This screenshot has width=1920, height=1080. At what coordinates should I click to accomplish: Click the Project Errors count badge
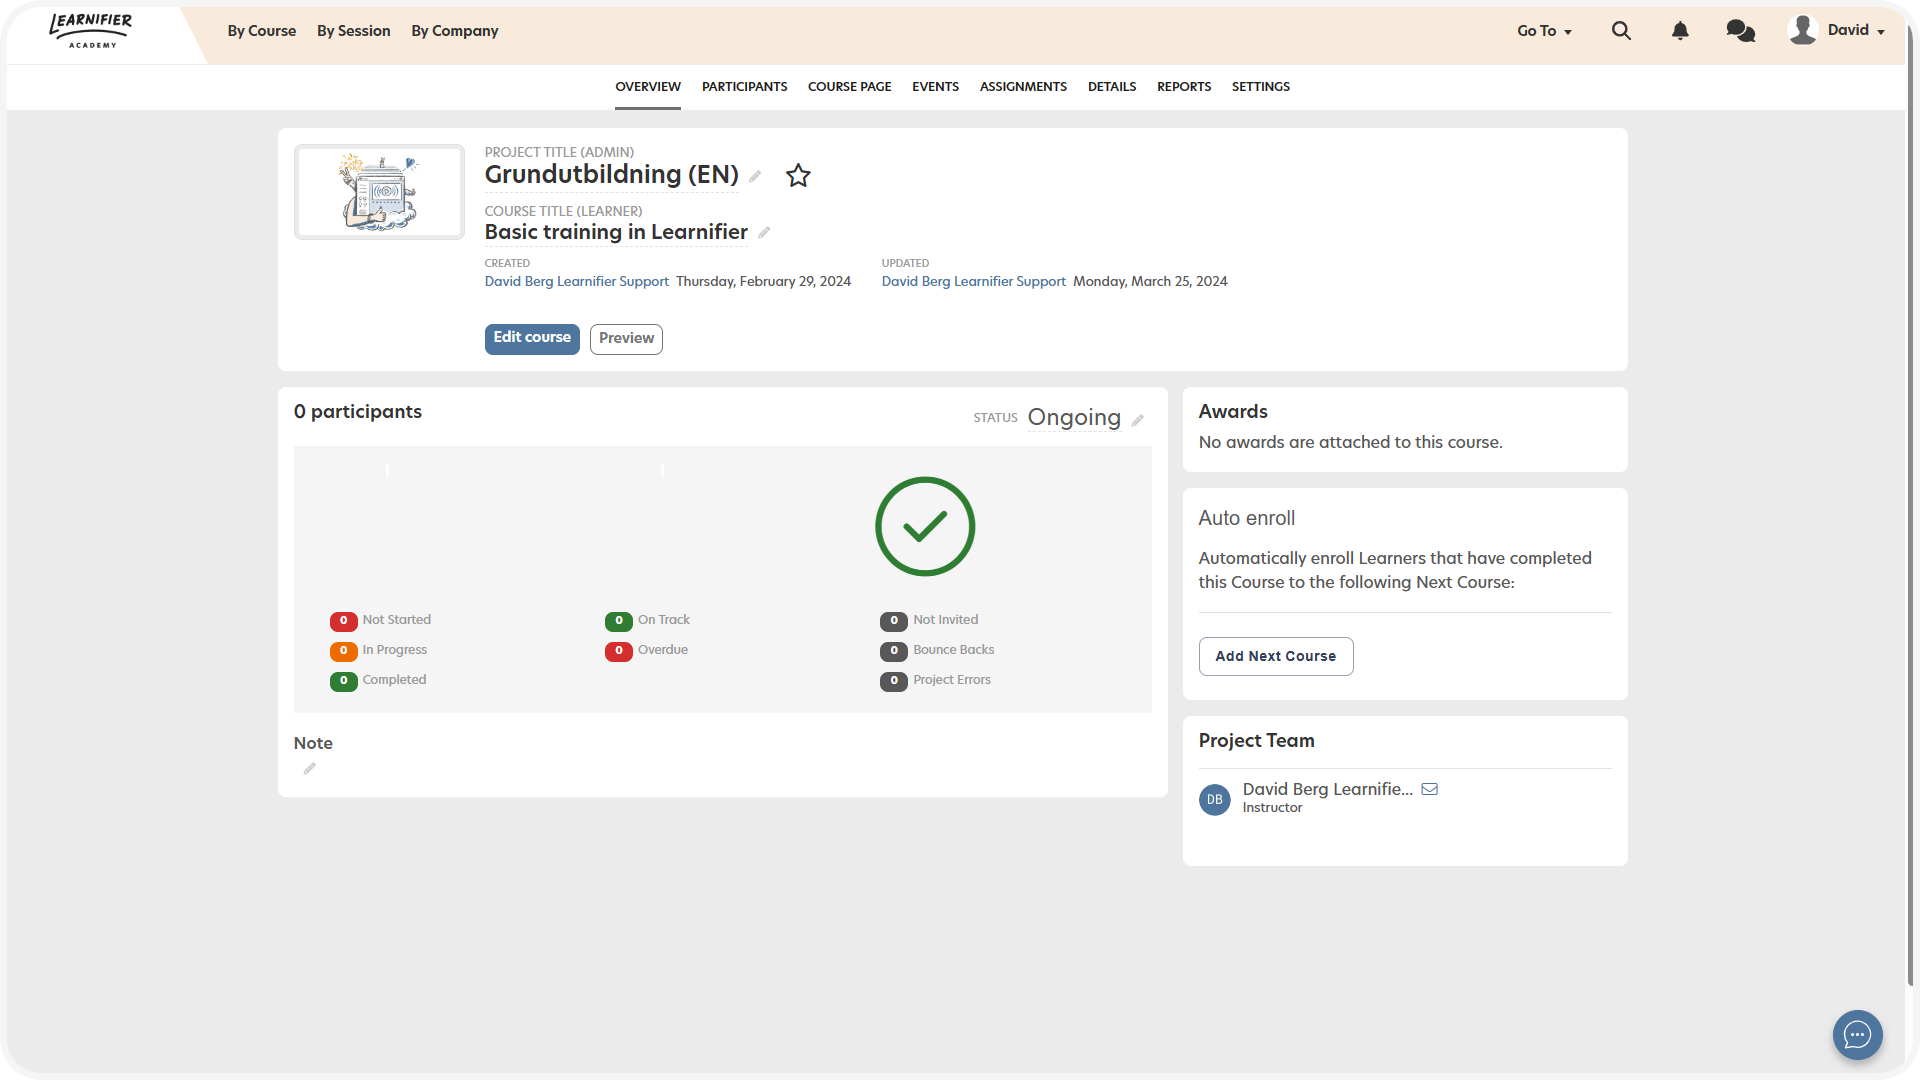click(x=894, y=681)
